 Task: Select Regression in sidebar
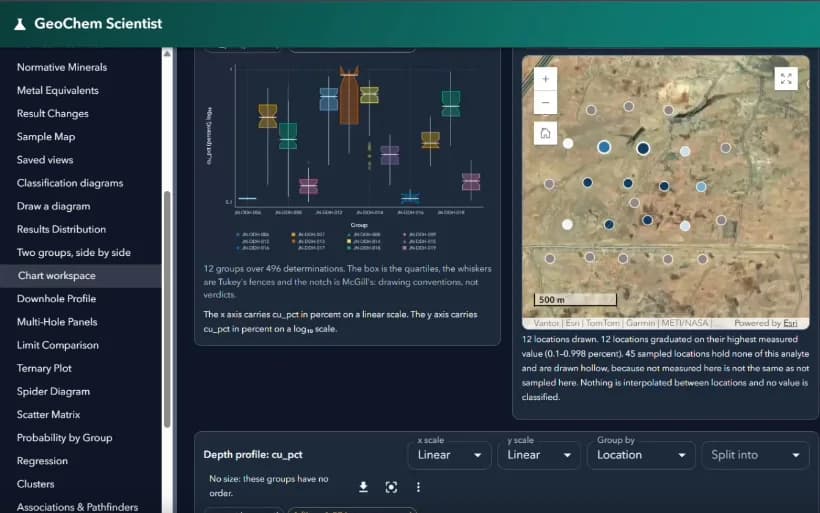click(x=42, y=461)
